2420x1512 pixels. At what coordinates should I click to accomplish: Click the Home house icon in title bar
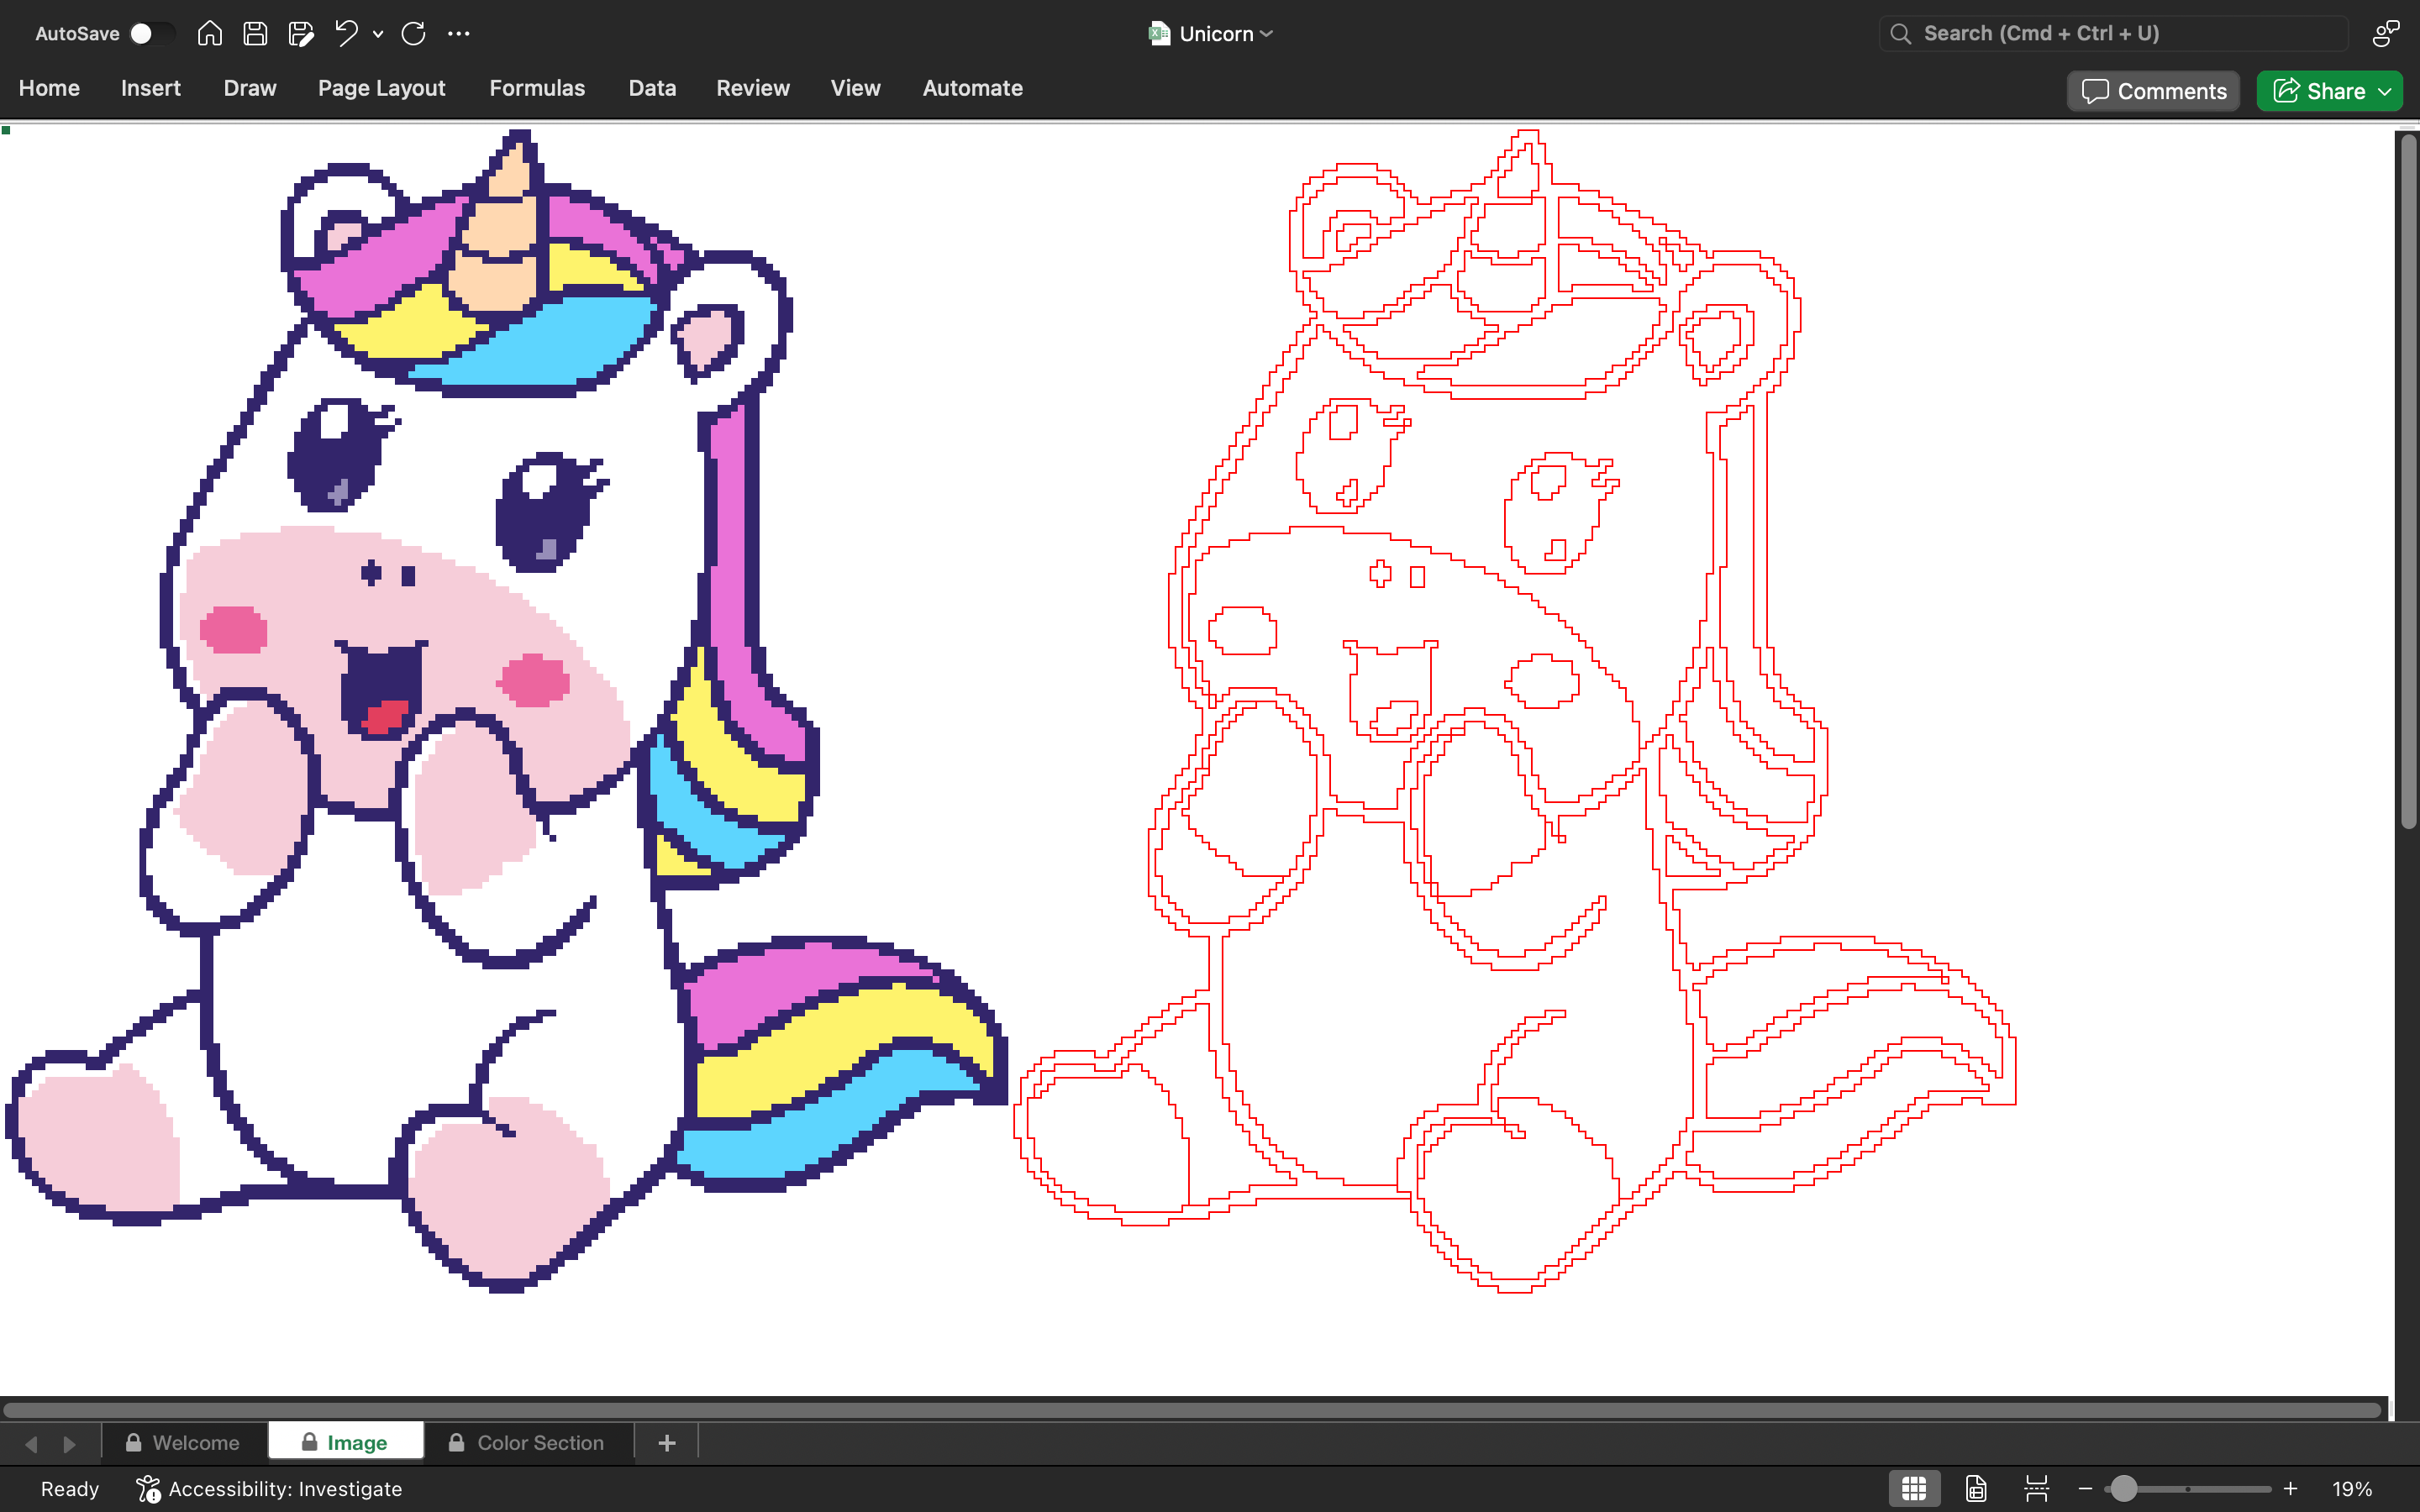[x=209, y=34]
